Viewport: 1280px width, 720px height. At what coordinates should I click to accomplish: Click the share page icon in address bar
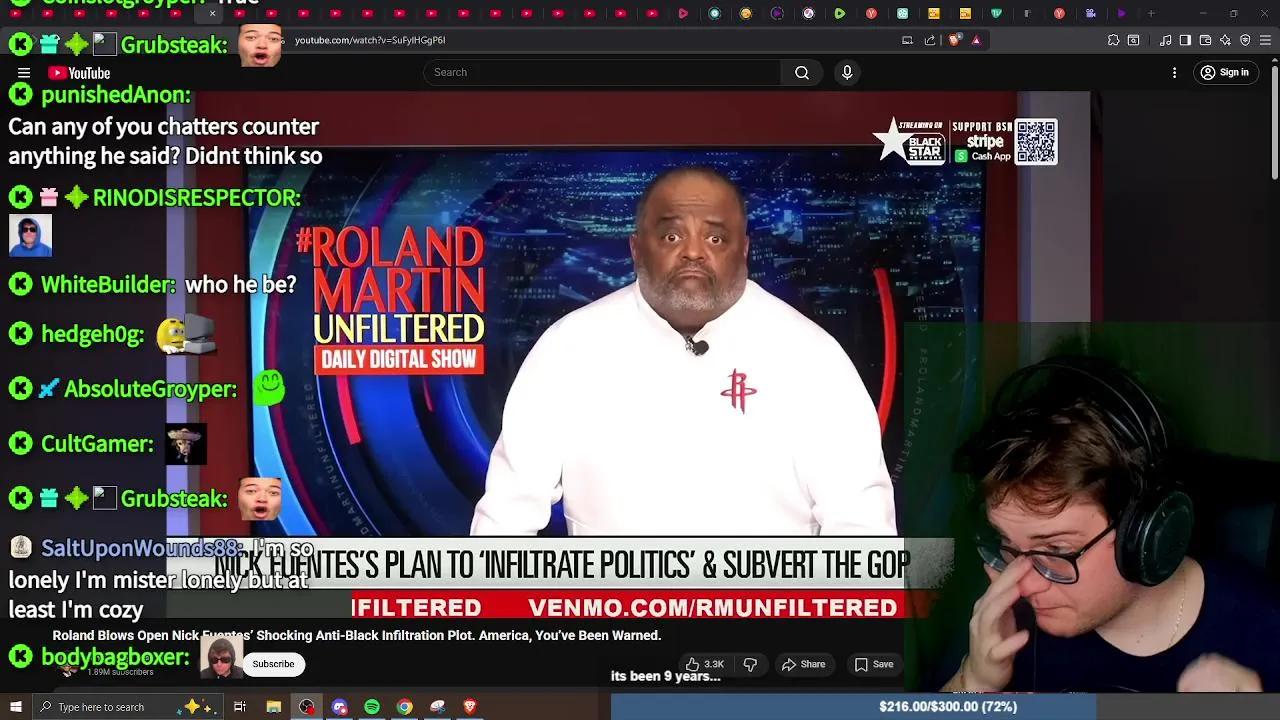tap(930, 40)
